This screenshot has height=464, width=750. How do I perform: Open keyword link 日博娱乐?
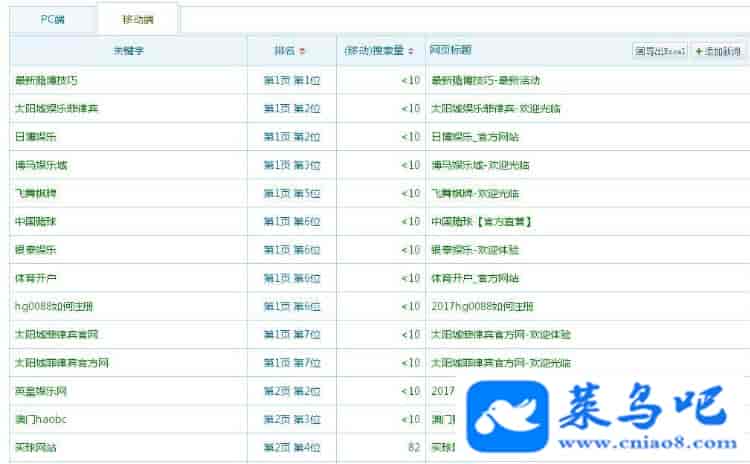35,136
